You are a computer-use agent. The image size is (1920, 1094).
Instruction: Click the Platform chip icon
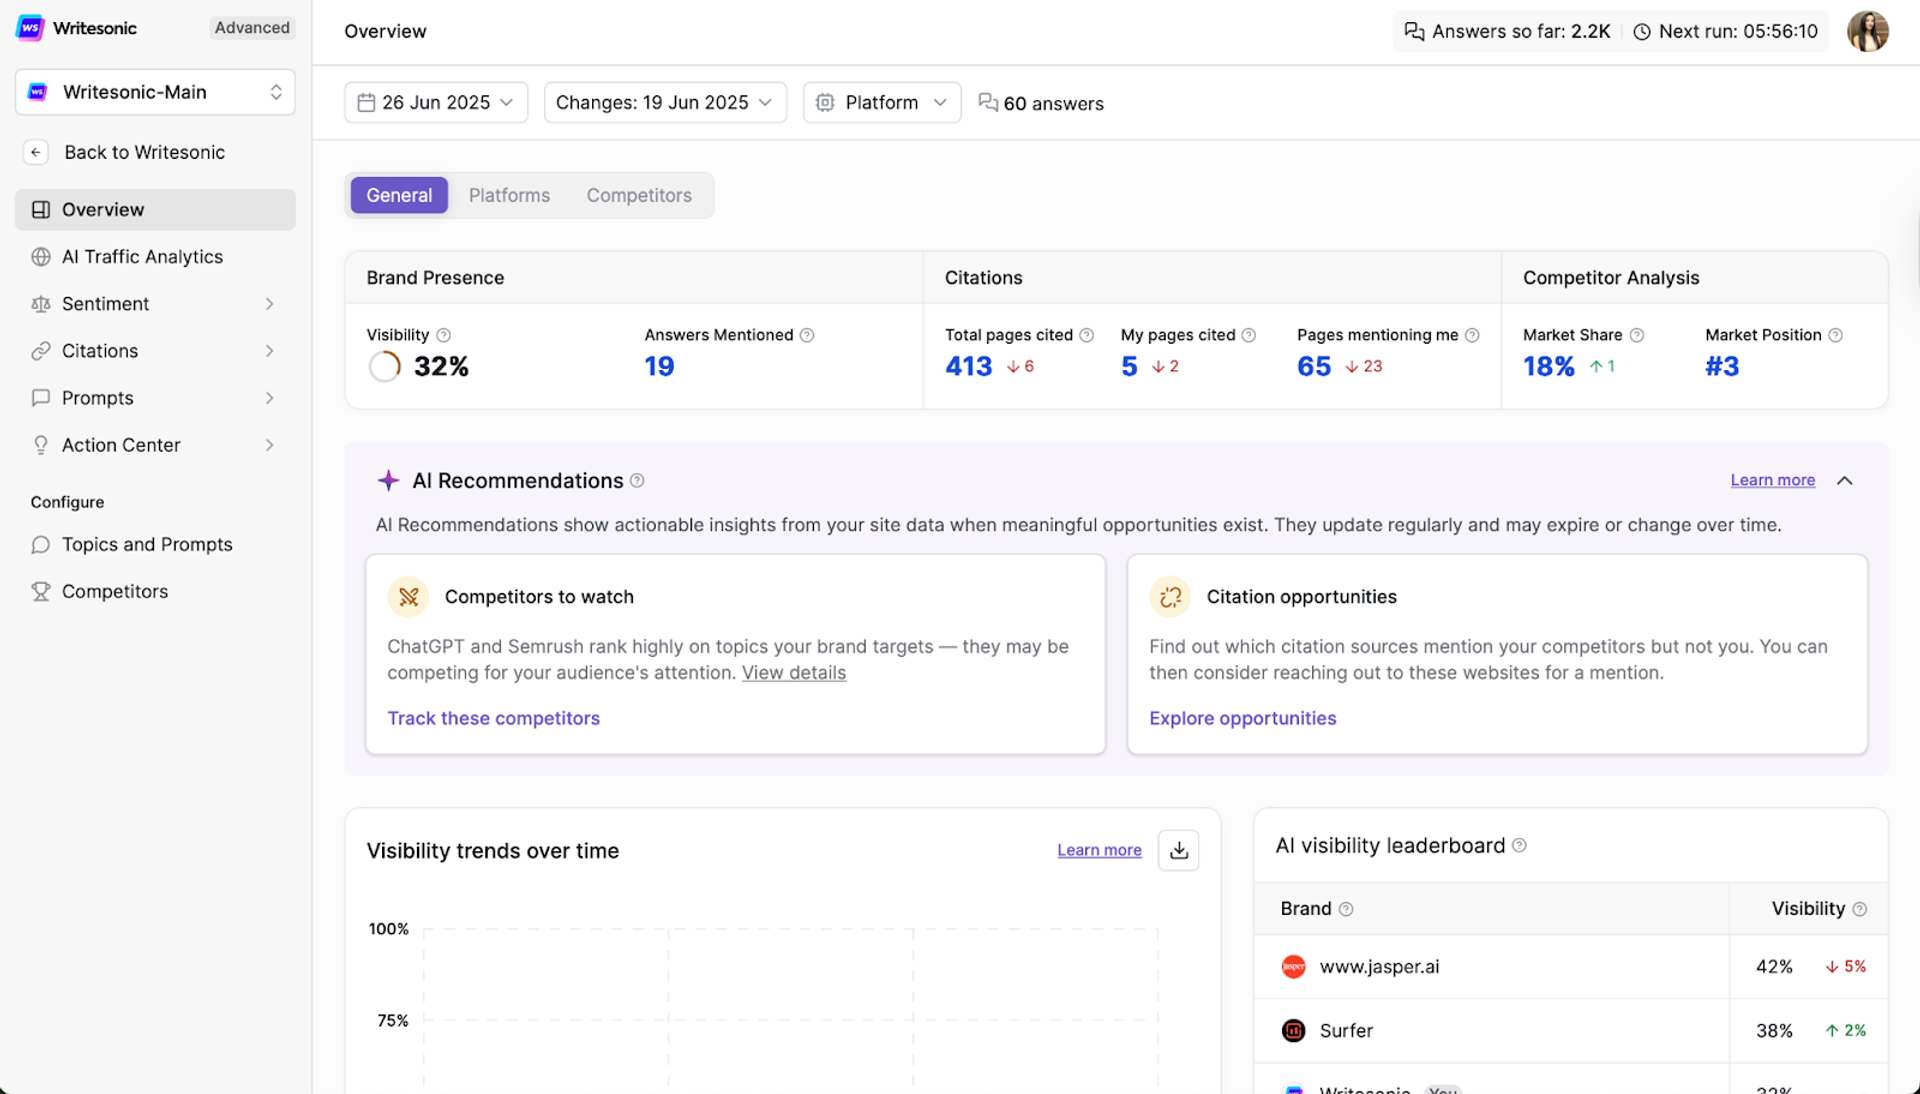[x=825, y=102]
